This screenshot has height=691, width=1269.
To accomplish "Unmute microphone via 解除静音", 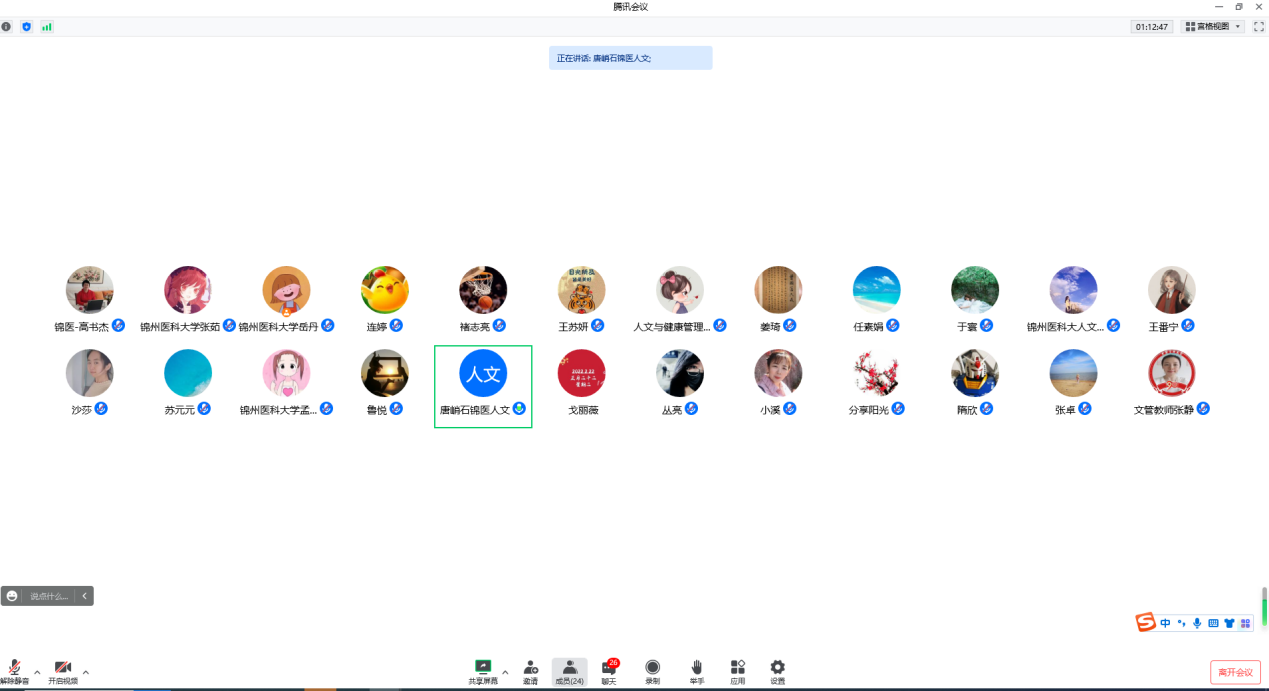I will (15, 671).
